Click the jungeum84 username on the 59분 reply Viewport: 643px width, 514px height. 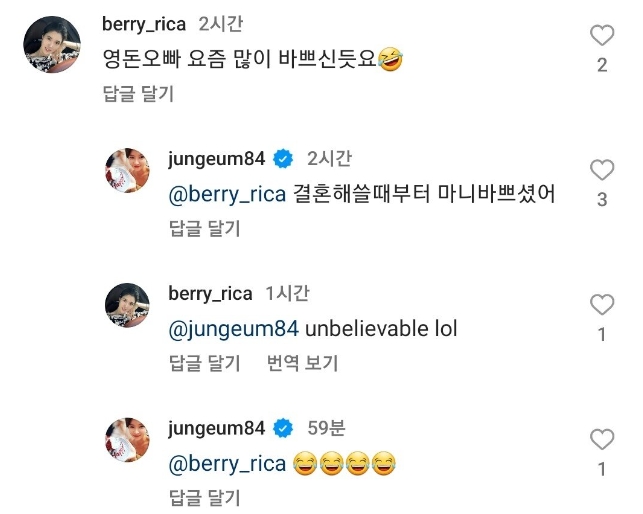pos(217,429)
